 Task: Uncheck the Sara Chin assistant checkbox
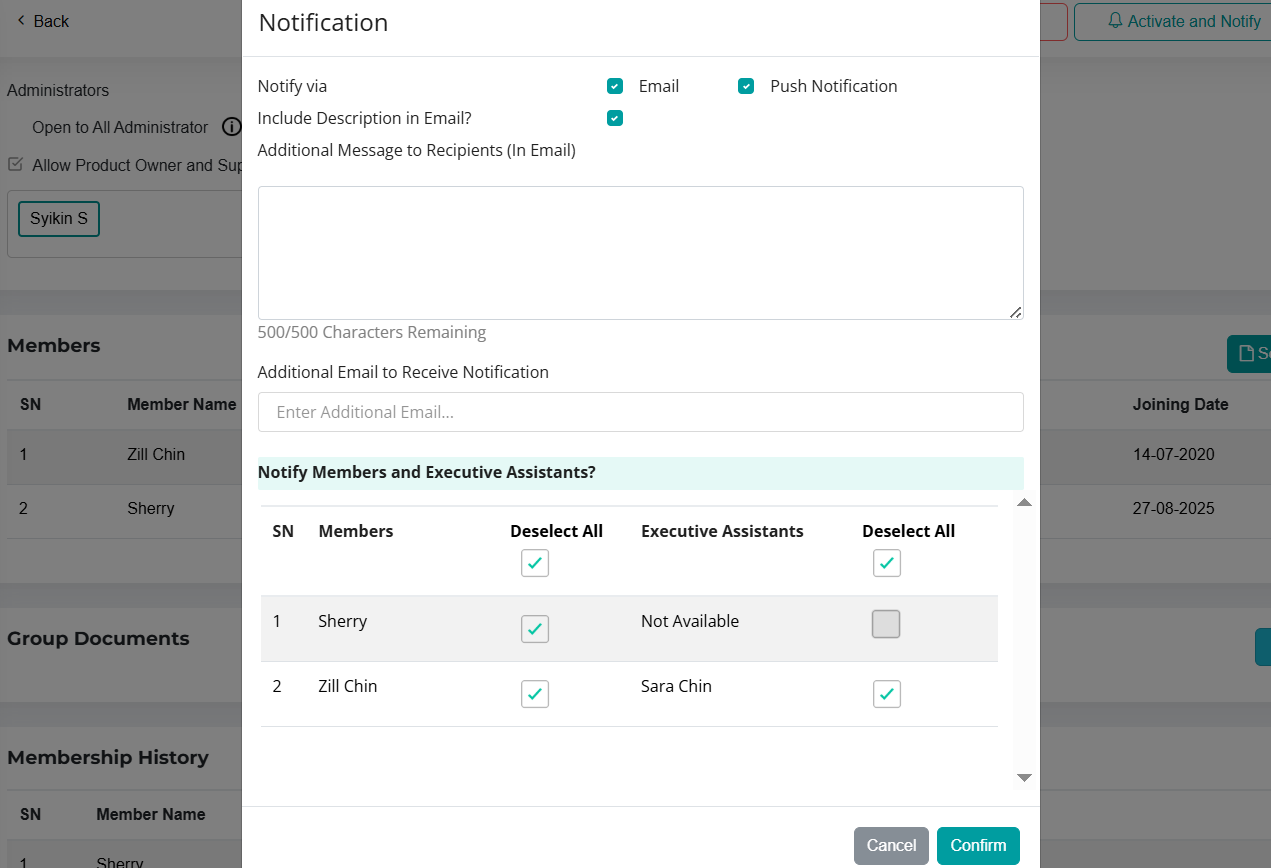click(887, 694)
